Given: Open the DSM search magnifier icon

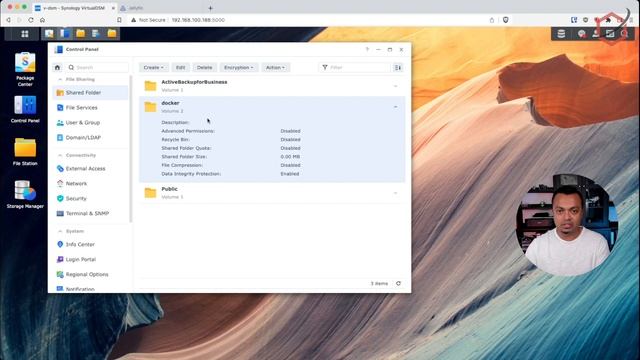Looking at the screenshot, I should [624, 34].
